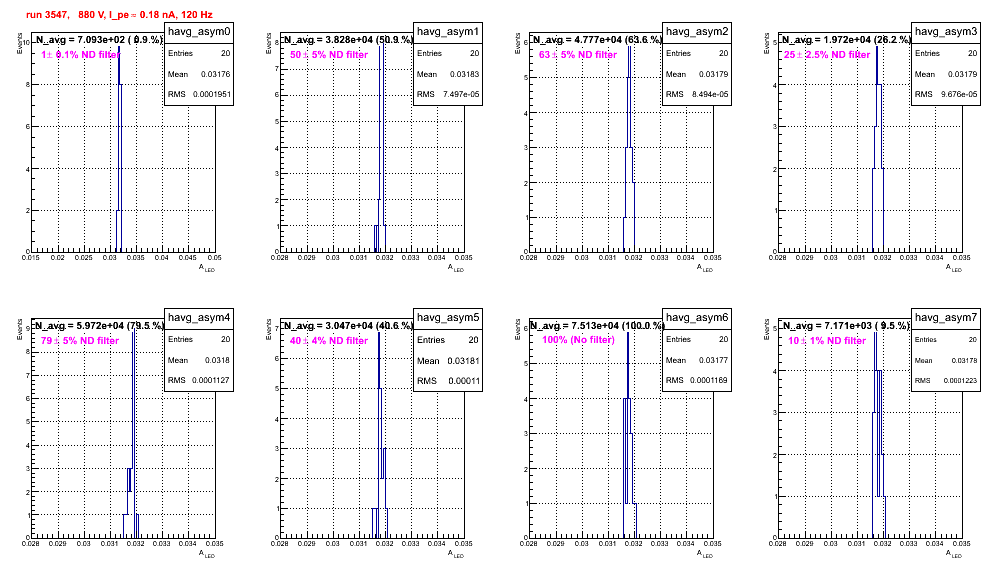Click the N_avg = 4.777e+04 label
Viewport: 996px width, 572px height.
(598, 39)
